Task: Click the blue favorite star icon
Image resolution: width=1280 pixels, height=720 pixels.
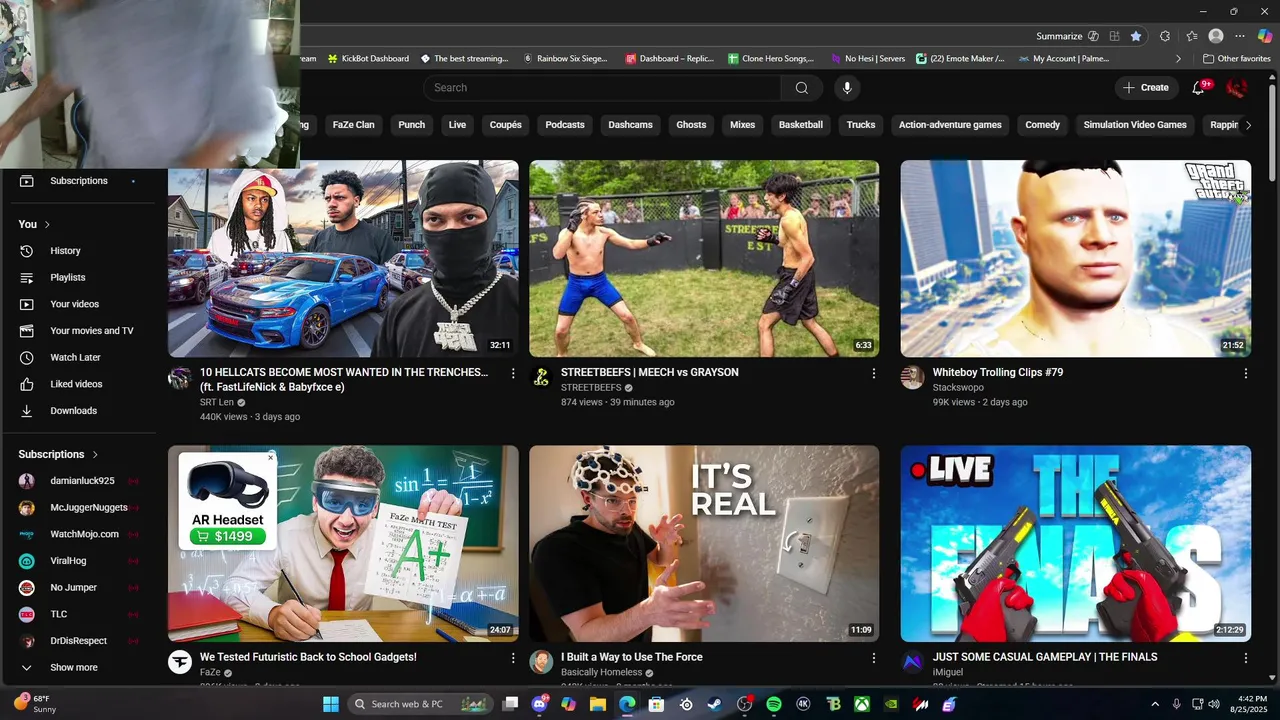Action: pyautogui.click(x=1136, y=36)
